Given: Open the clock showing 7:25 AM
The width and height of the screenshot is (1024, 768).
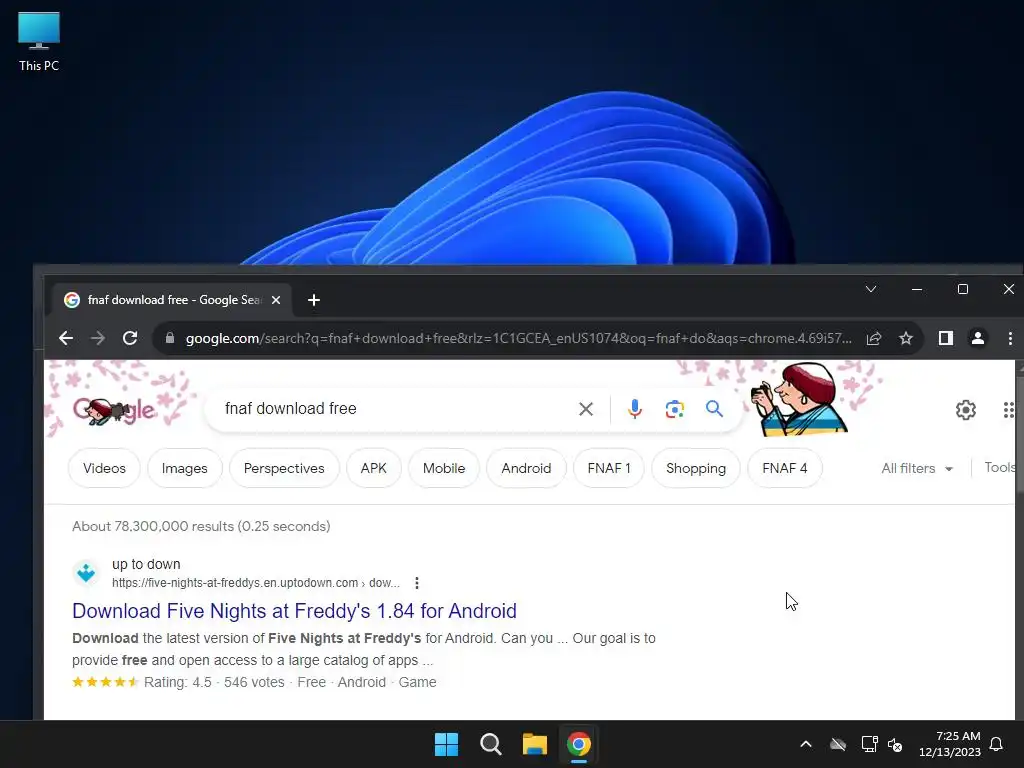Looking at the screenshot, I should (950, 744).
